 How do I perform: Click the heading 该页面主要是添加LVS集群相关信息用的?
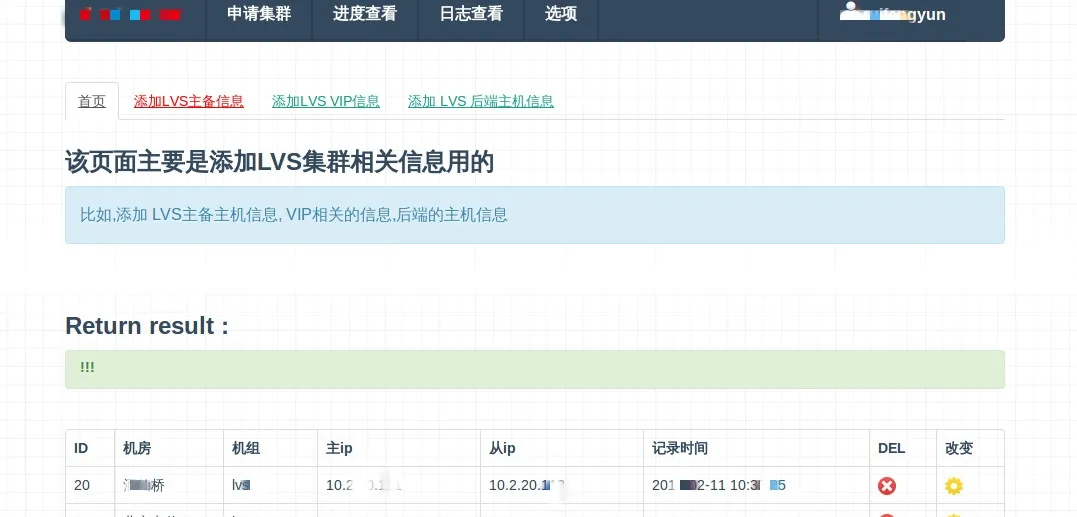click(x=280, y=163)
